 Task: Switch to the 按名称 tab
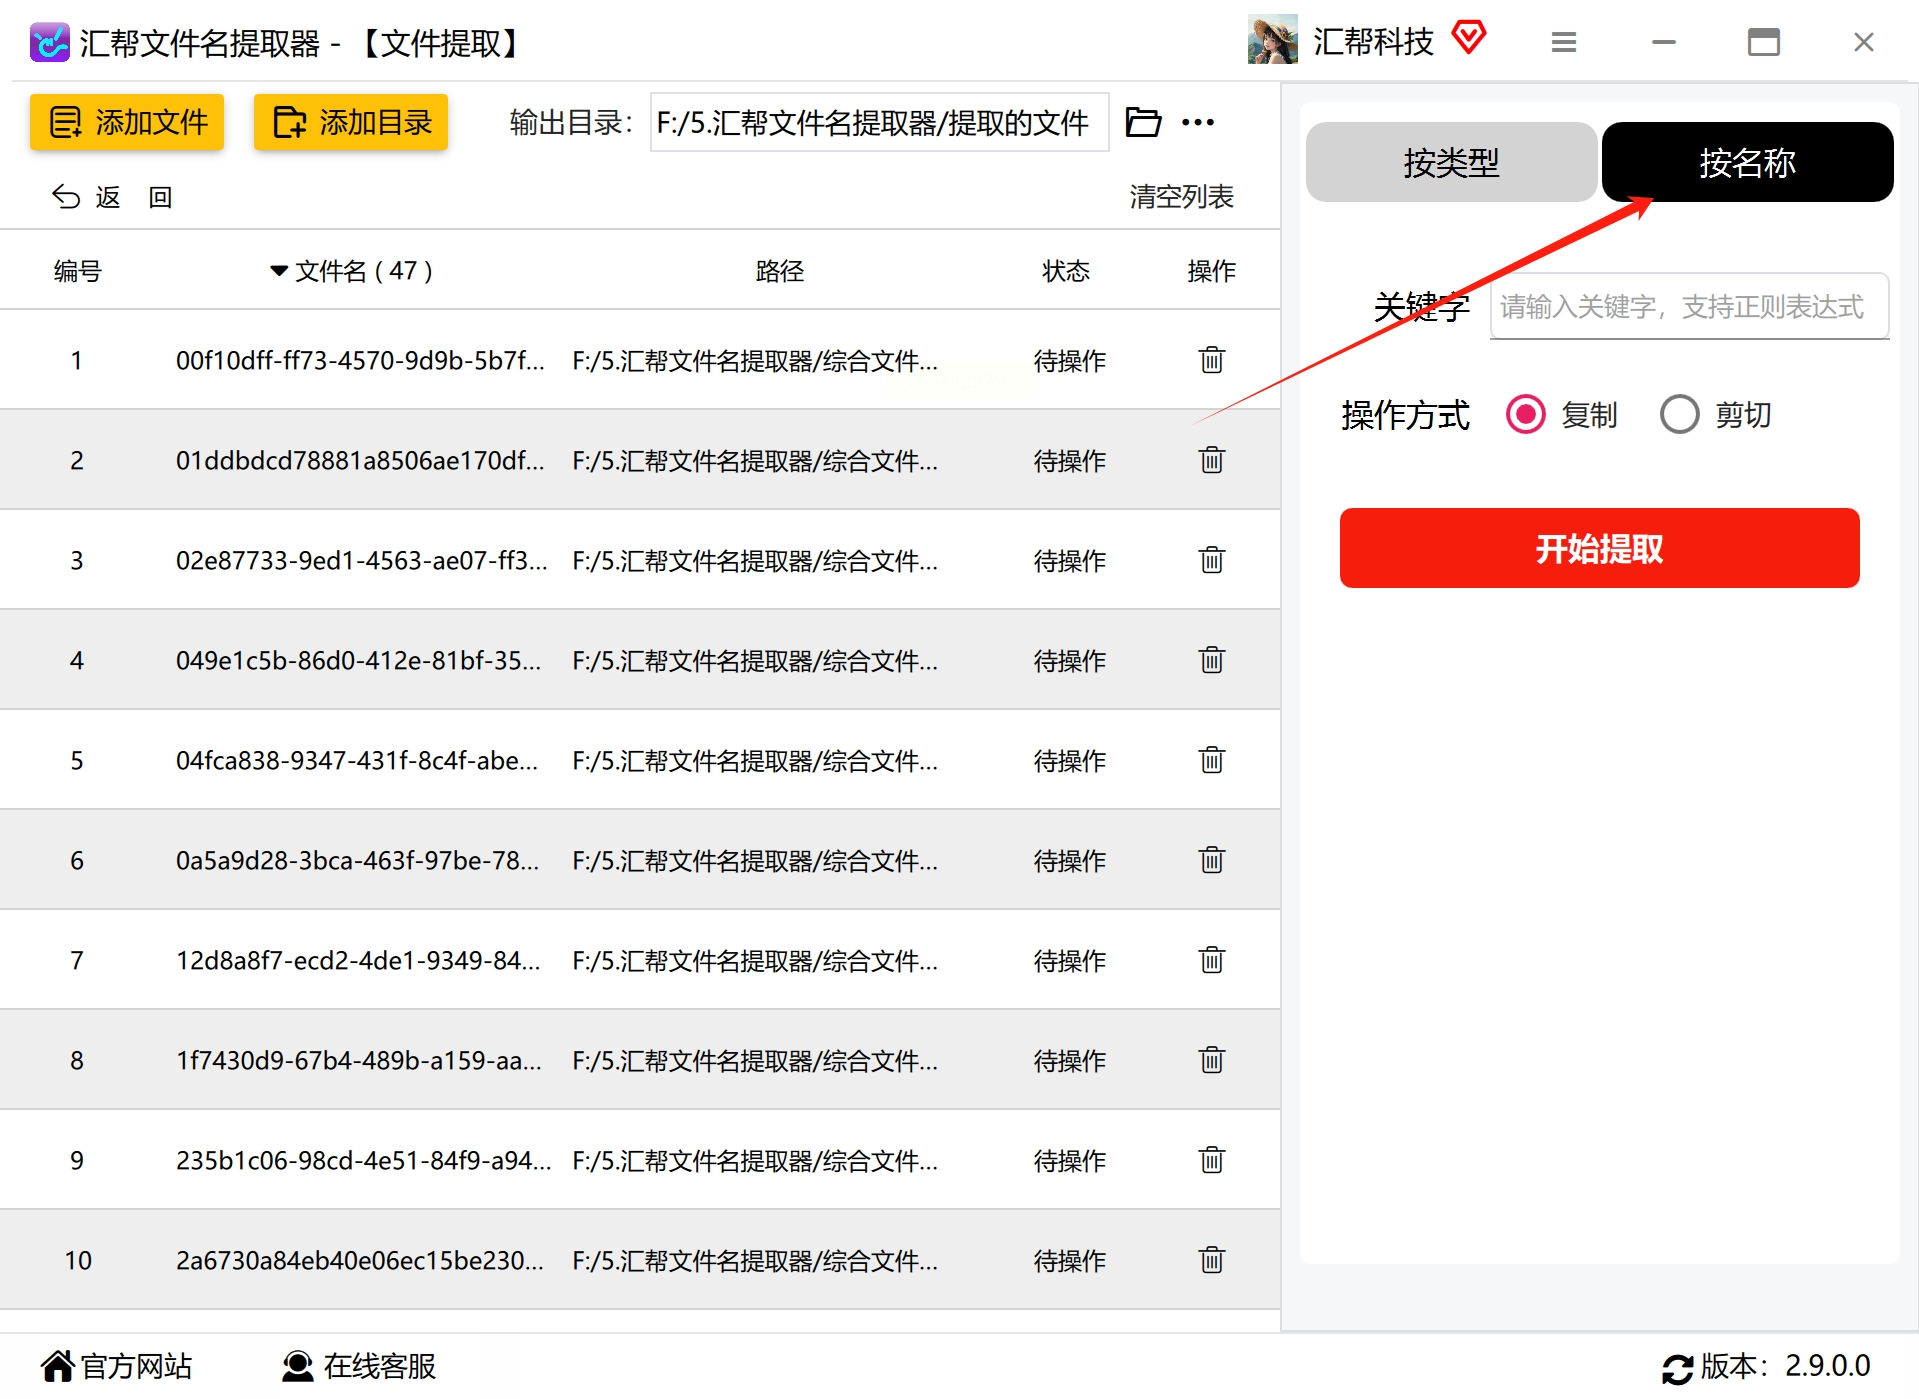(1747, 162)
